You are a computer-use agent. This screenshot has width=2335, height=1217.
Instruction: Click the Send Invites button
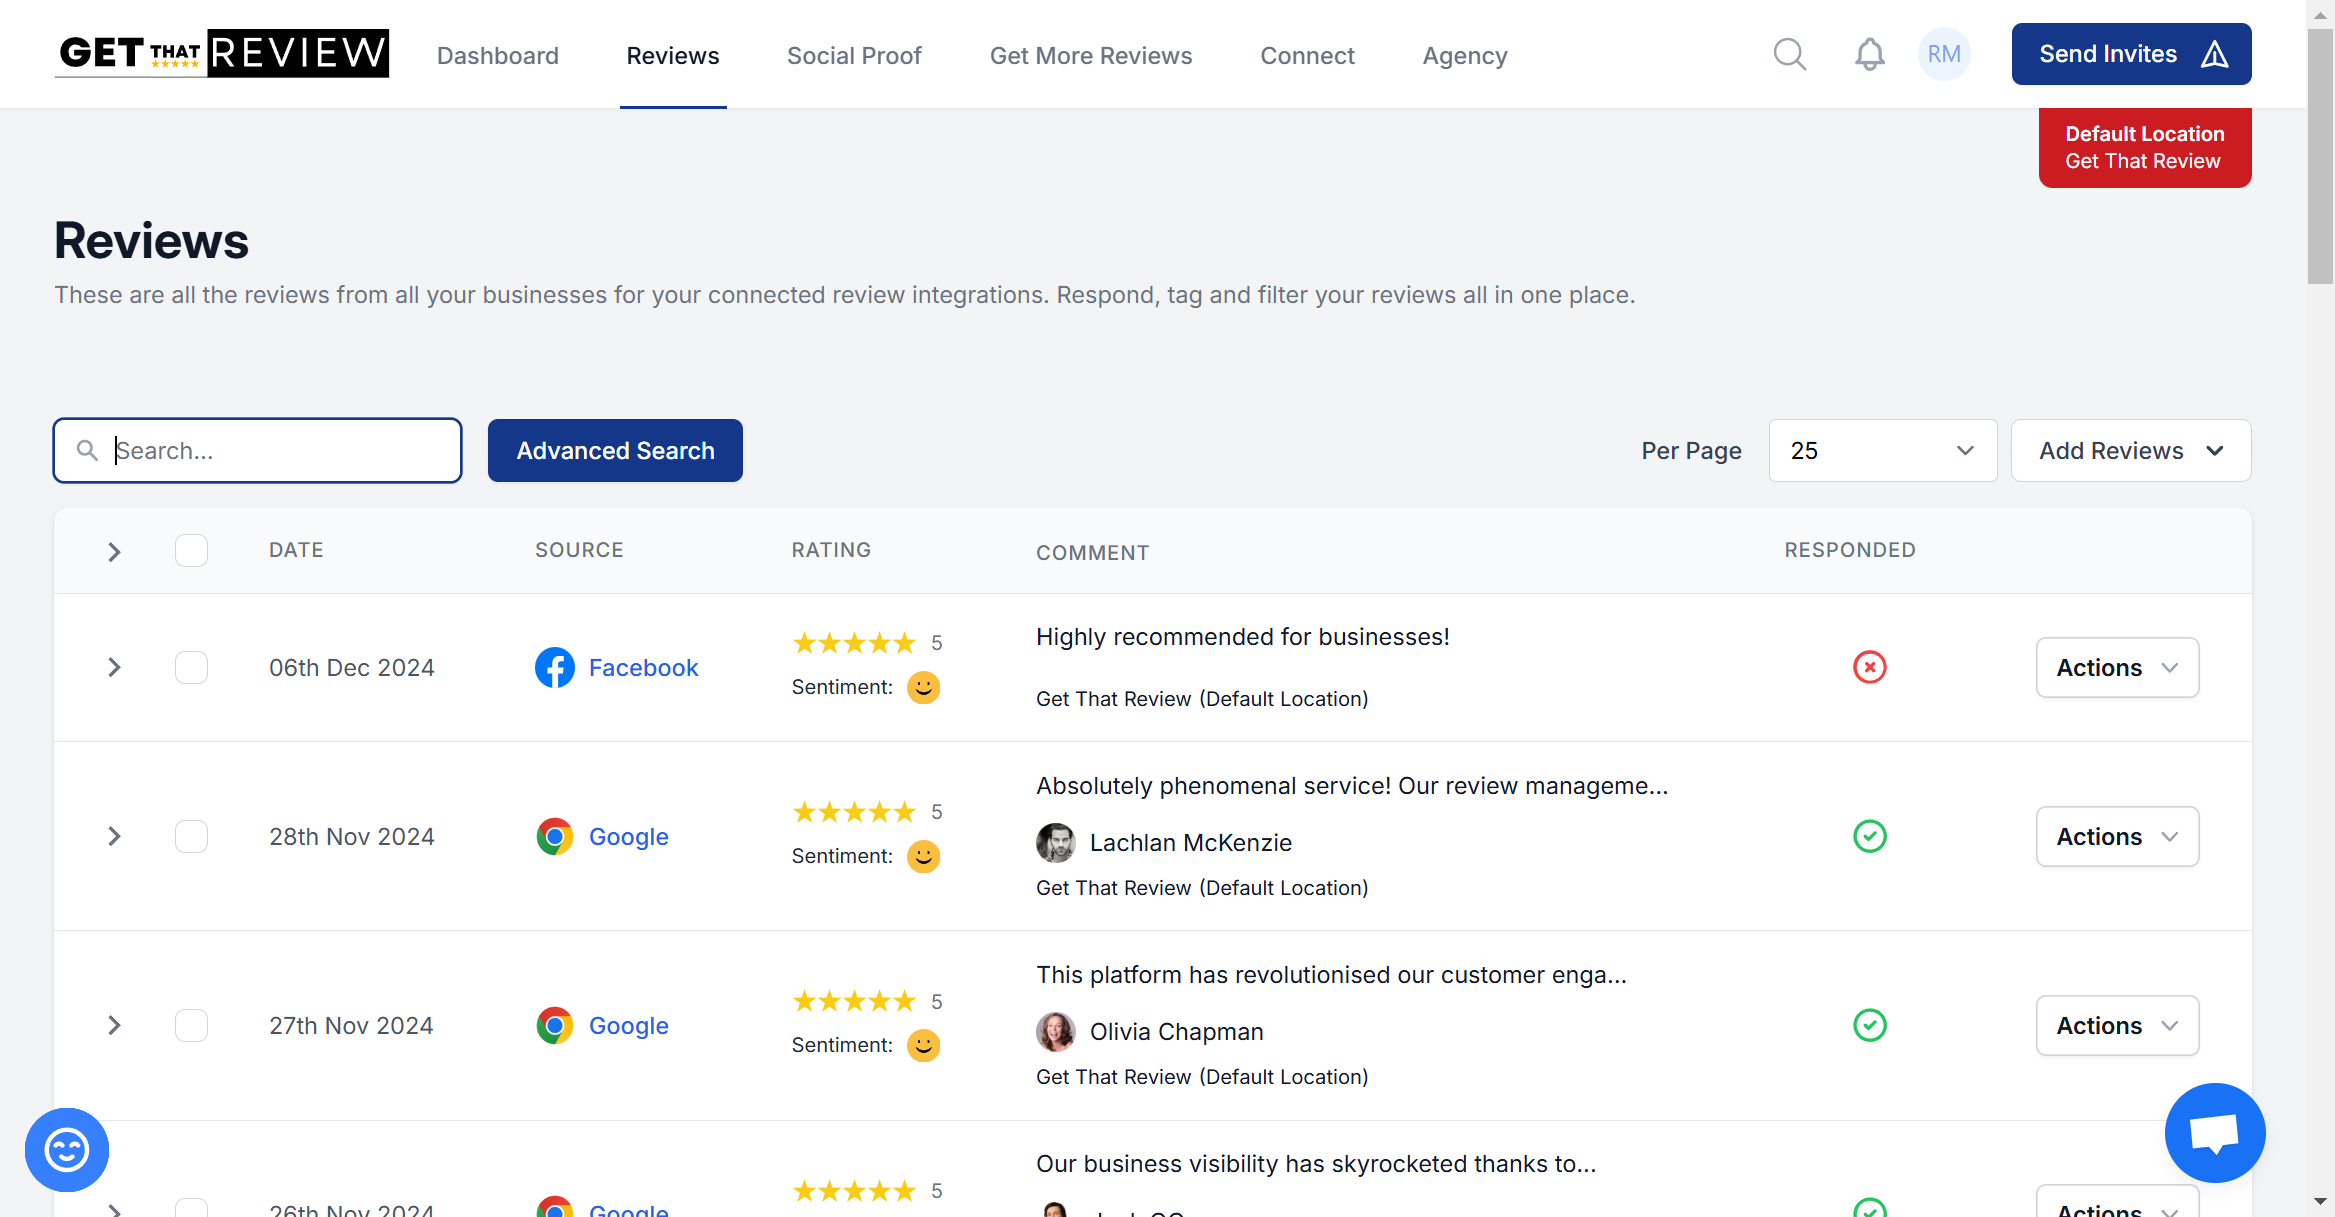coord(2131,54)
